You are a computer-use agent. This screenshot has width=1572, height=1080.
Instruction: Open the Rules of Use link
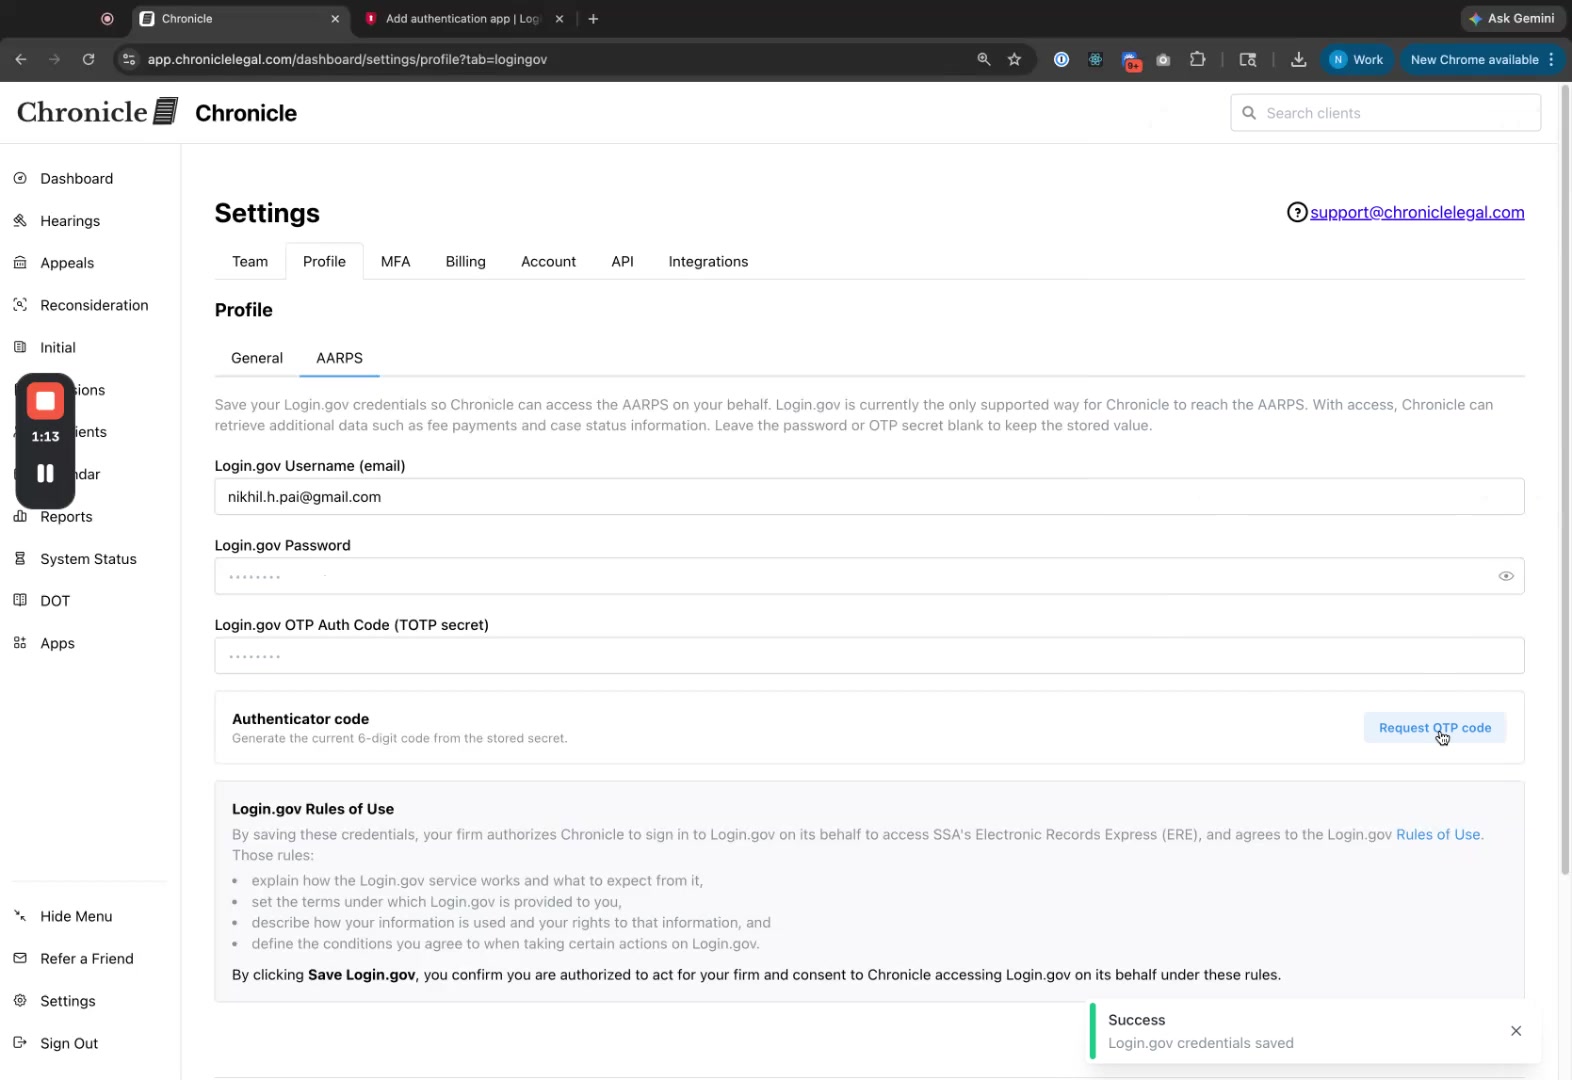coord(1438,834)
